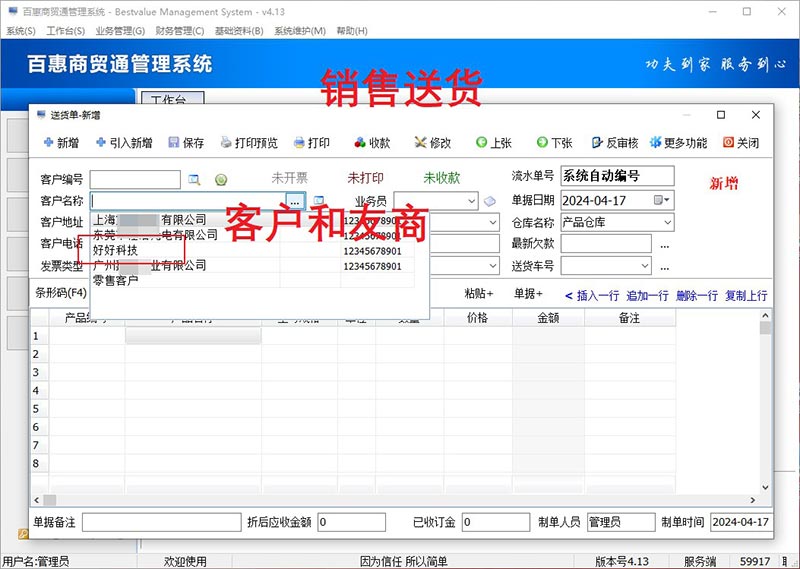Screen dimensions: 800x569
Task: Open the dropdown right of 客户地址 row
Action: (x=493, y=222)
